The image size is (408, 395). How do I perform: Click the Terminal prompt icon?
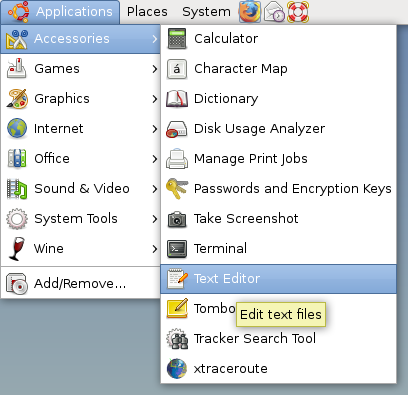coord(177,249)
